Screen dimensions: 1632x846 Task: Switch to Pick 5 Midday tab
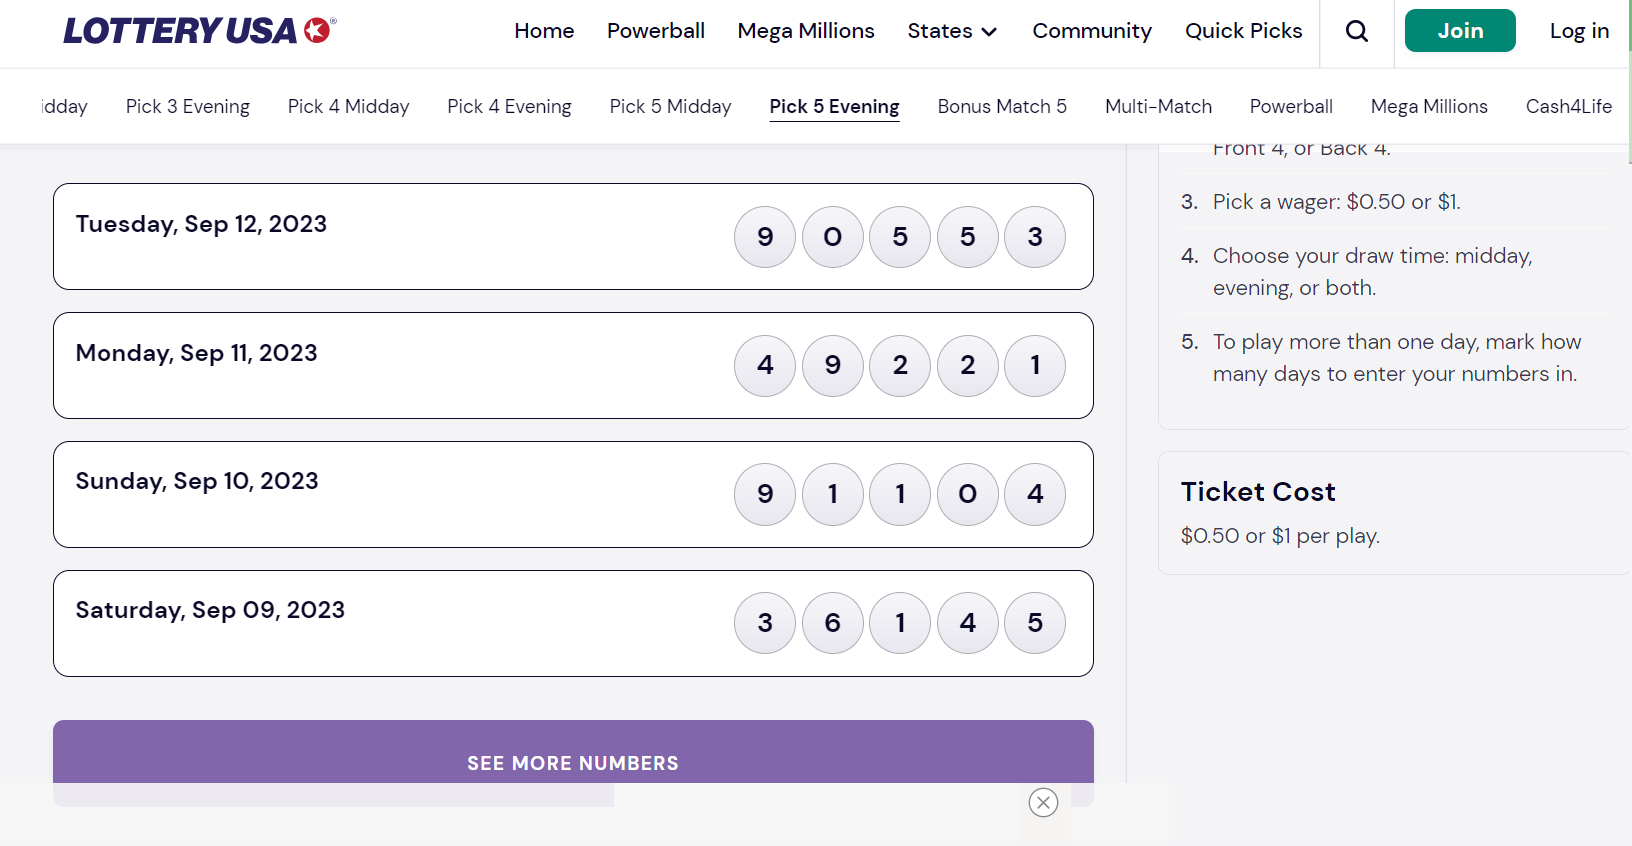(x=670, y=106)
